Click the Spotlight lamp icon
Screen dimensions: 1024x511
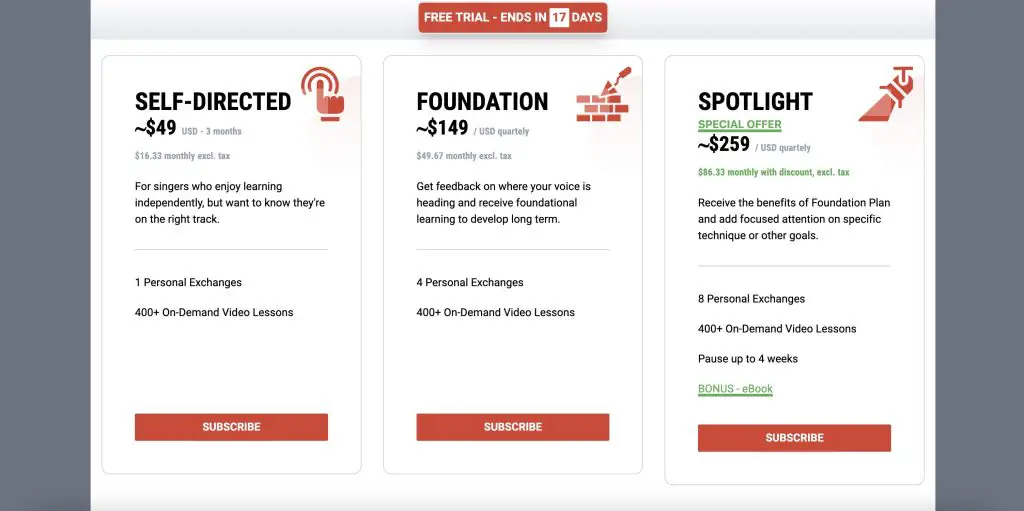[x=886, y=95]
